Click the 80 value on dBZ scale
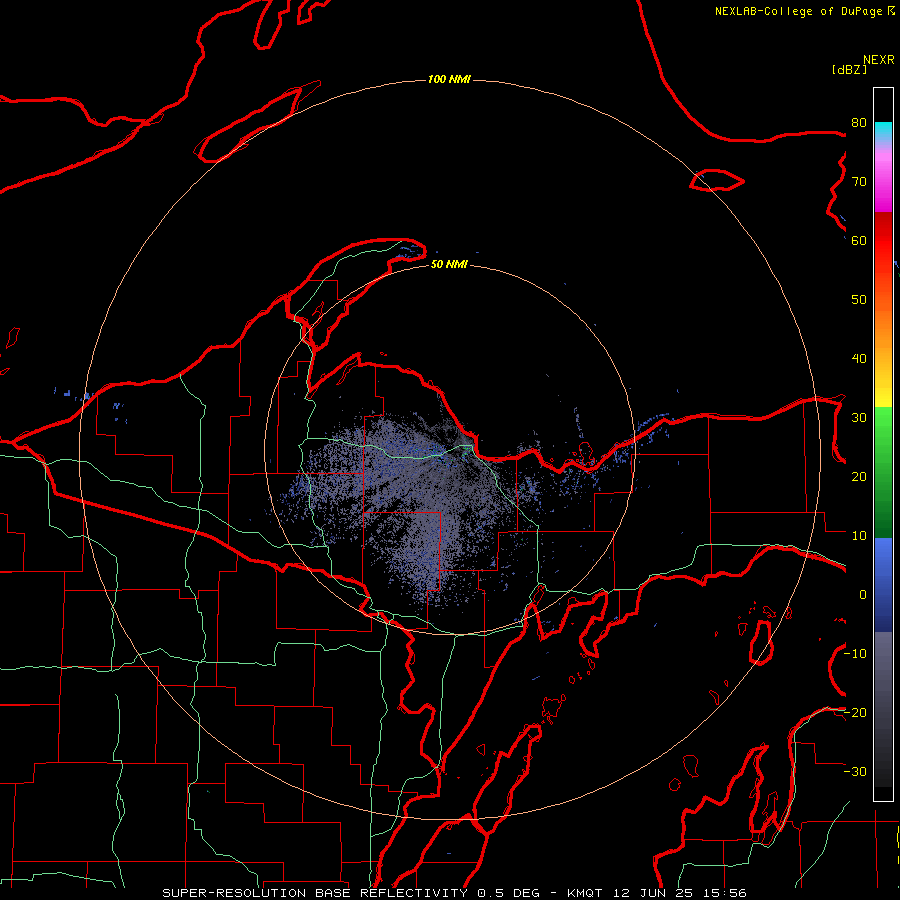The width and height of the screenshot is (900, 900). [859, 123]
